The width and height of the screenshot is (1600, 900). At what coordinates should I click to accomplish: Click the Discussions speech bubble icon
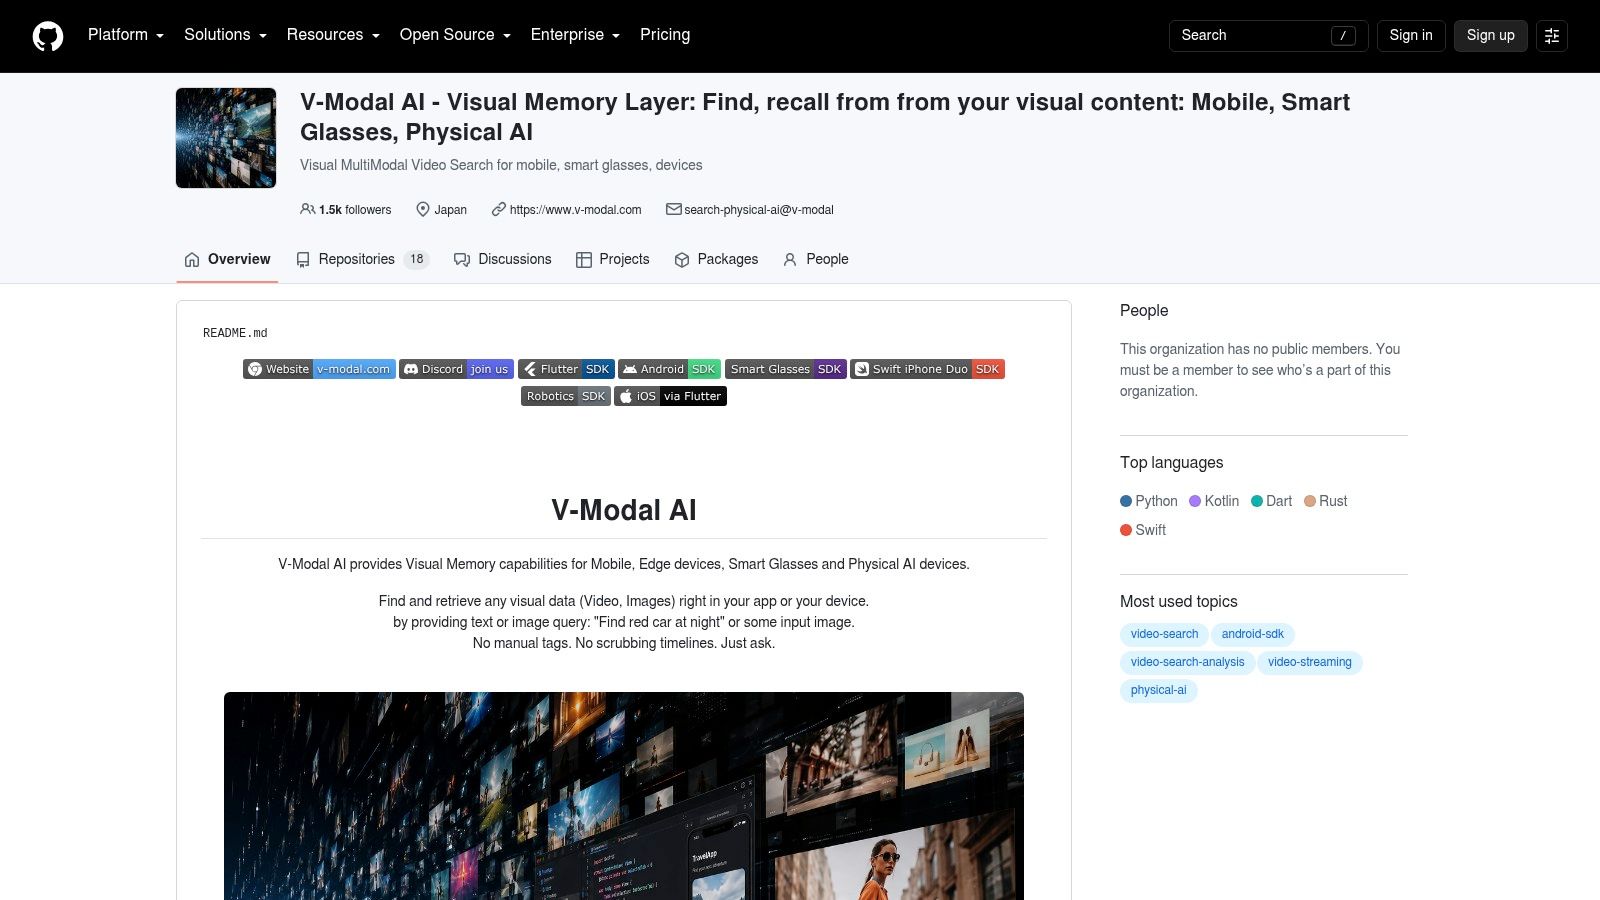462,260
